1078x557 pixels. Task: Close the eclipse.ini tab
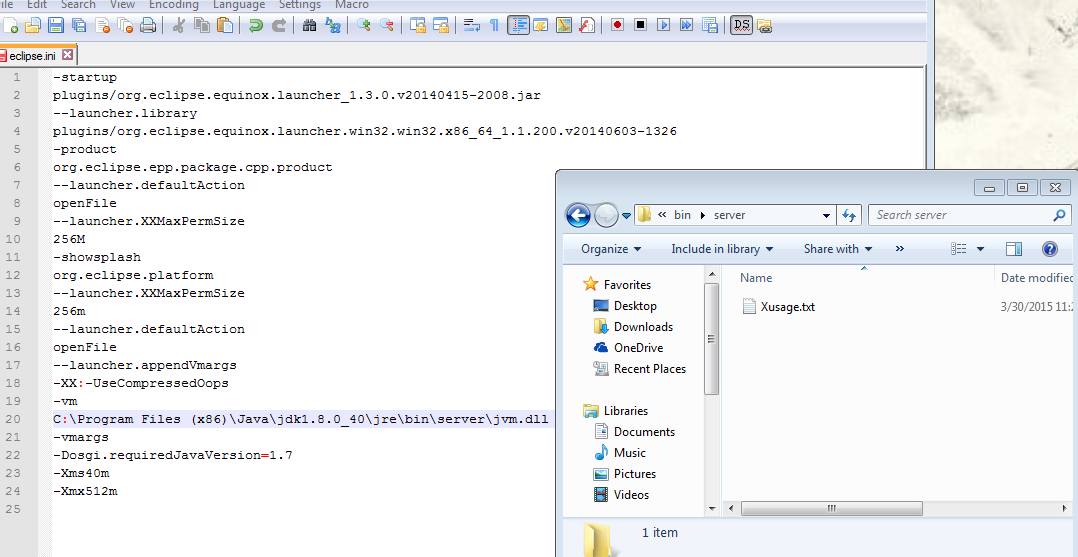[x=68, y=55]
